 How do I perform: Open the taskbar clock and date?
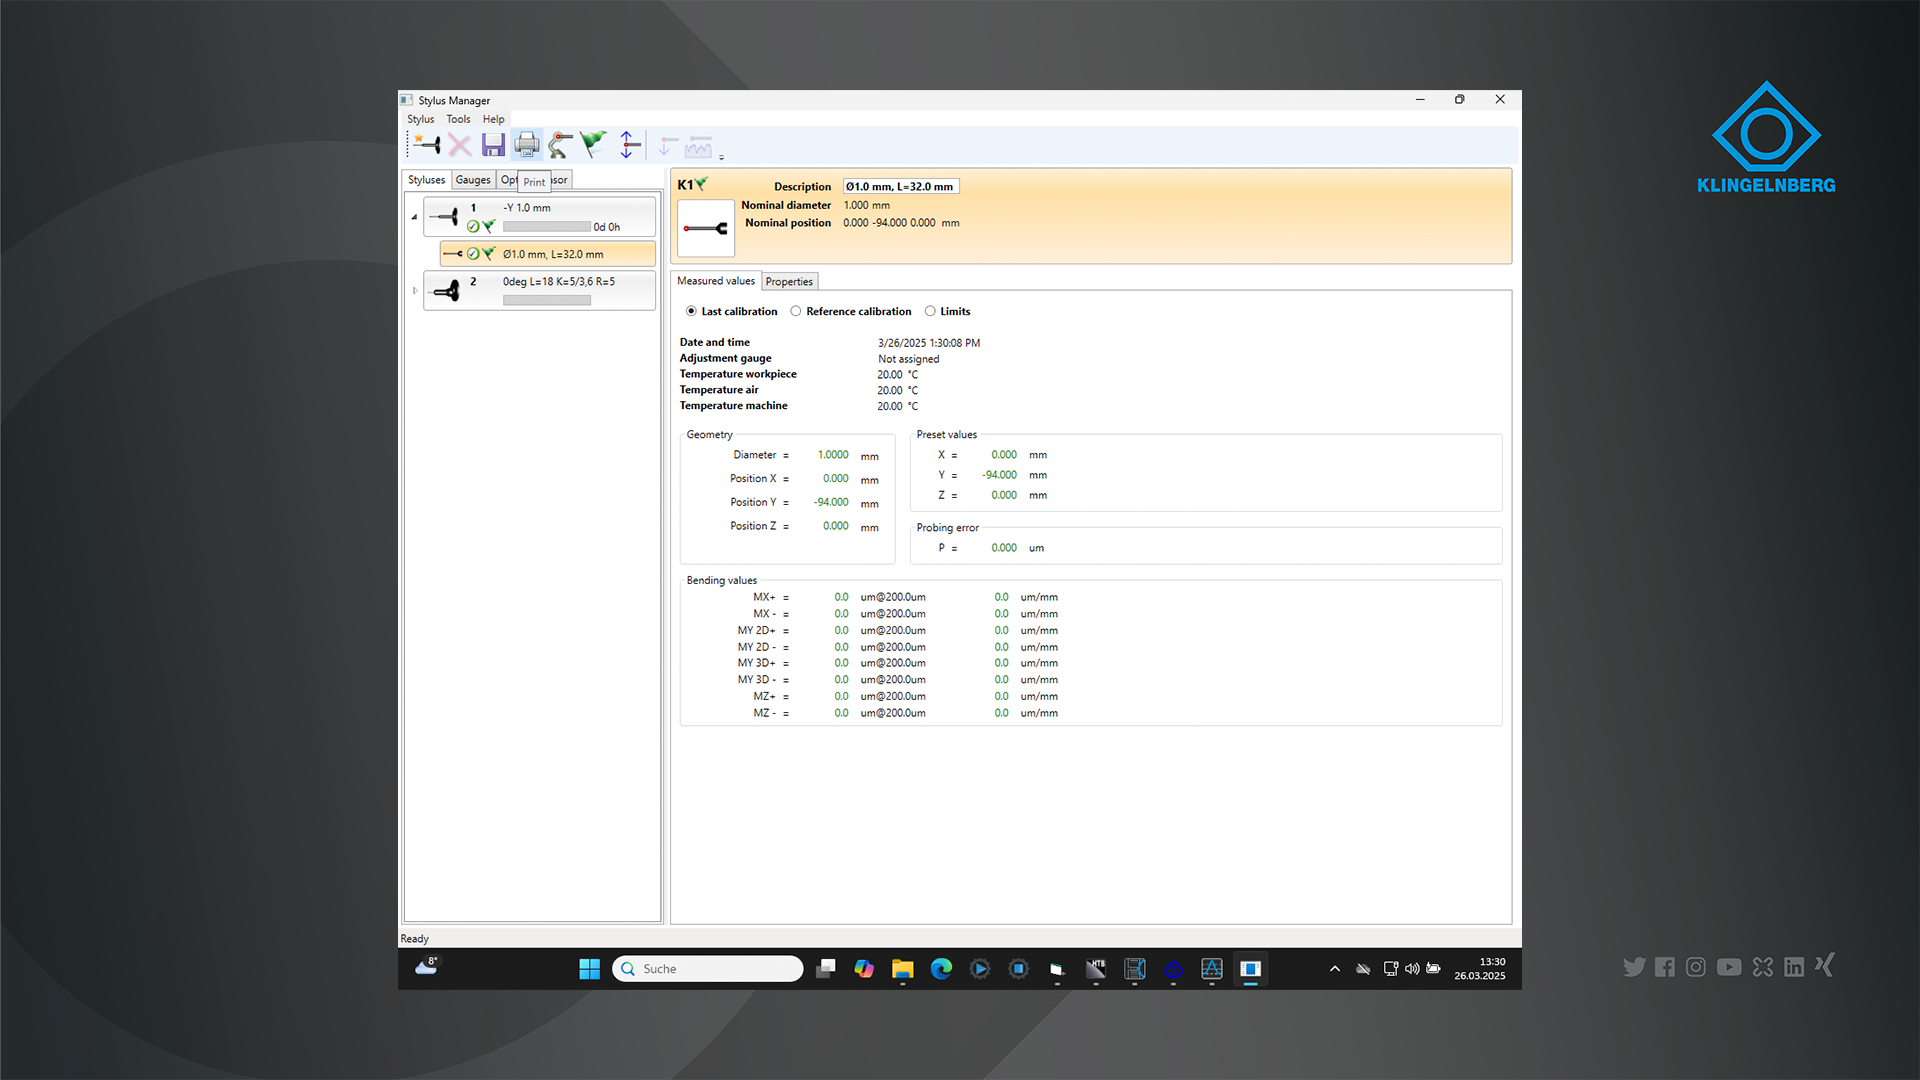coord(1480,969)
